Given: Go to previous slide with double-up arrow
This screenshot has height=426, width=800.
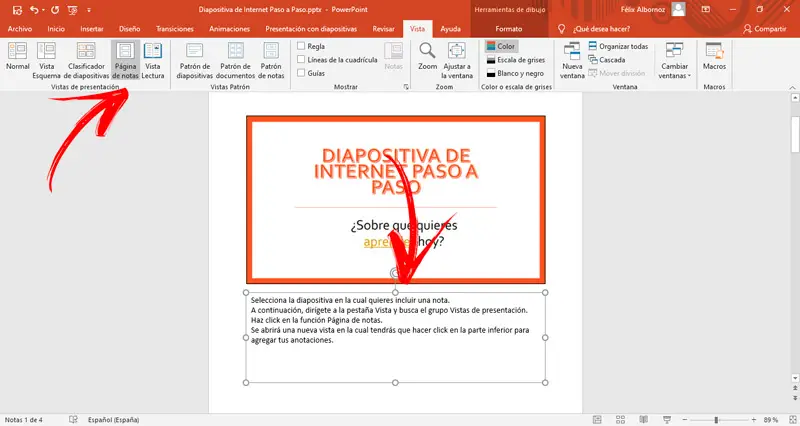Looking at the screenshot, I should click(795, 389).
